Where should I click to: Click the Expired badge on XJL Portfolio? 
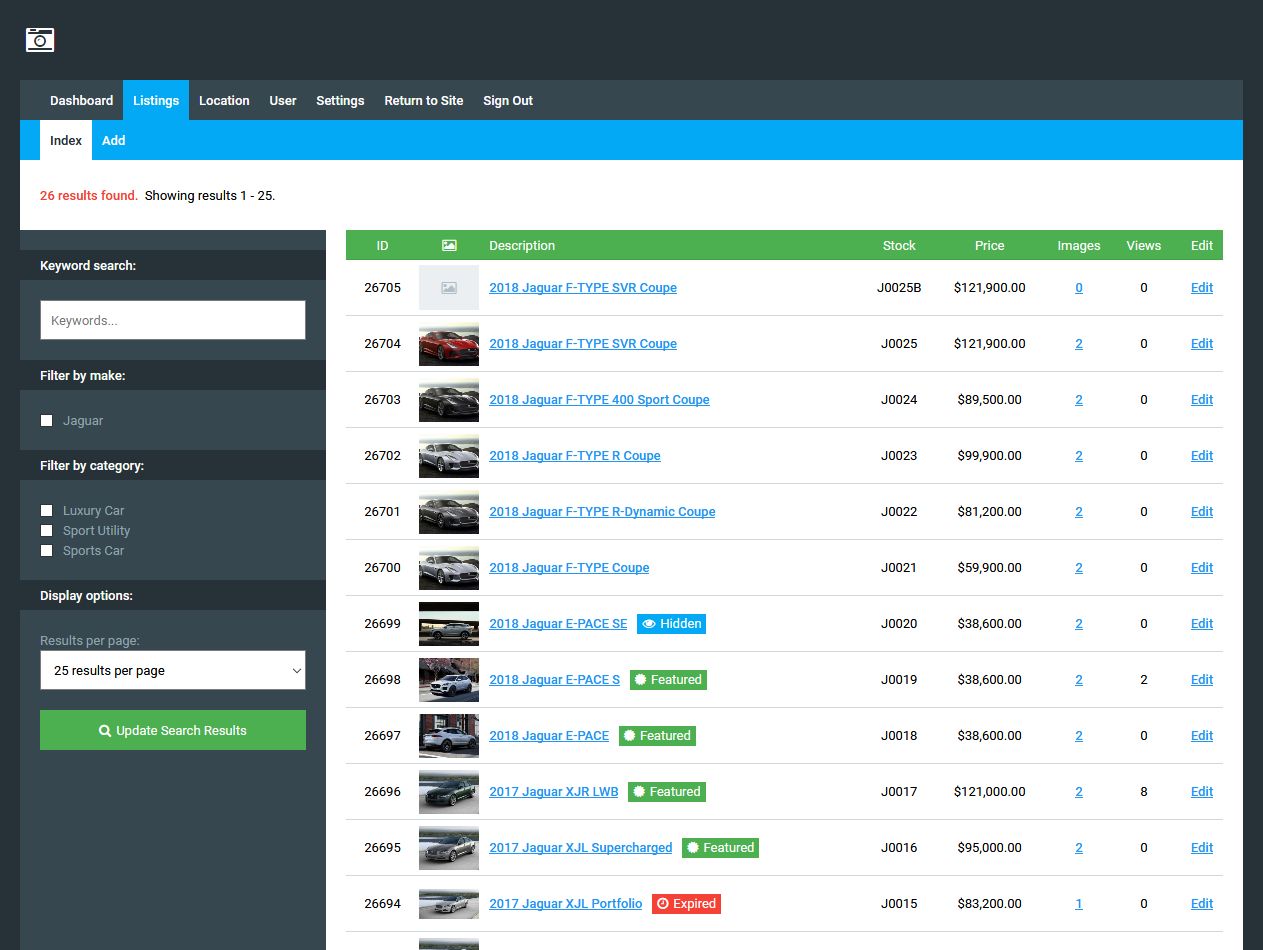tap(686, 904)
